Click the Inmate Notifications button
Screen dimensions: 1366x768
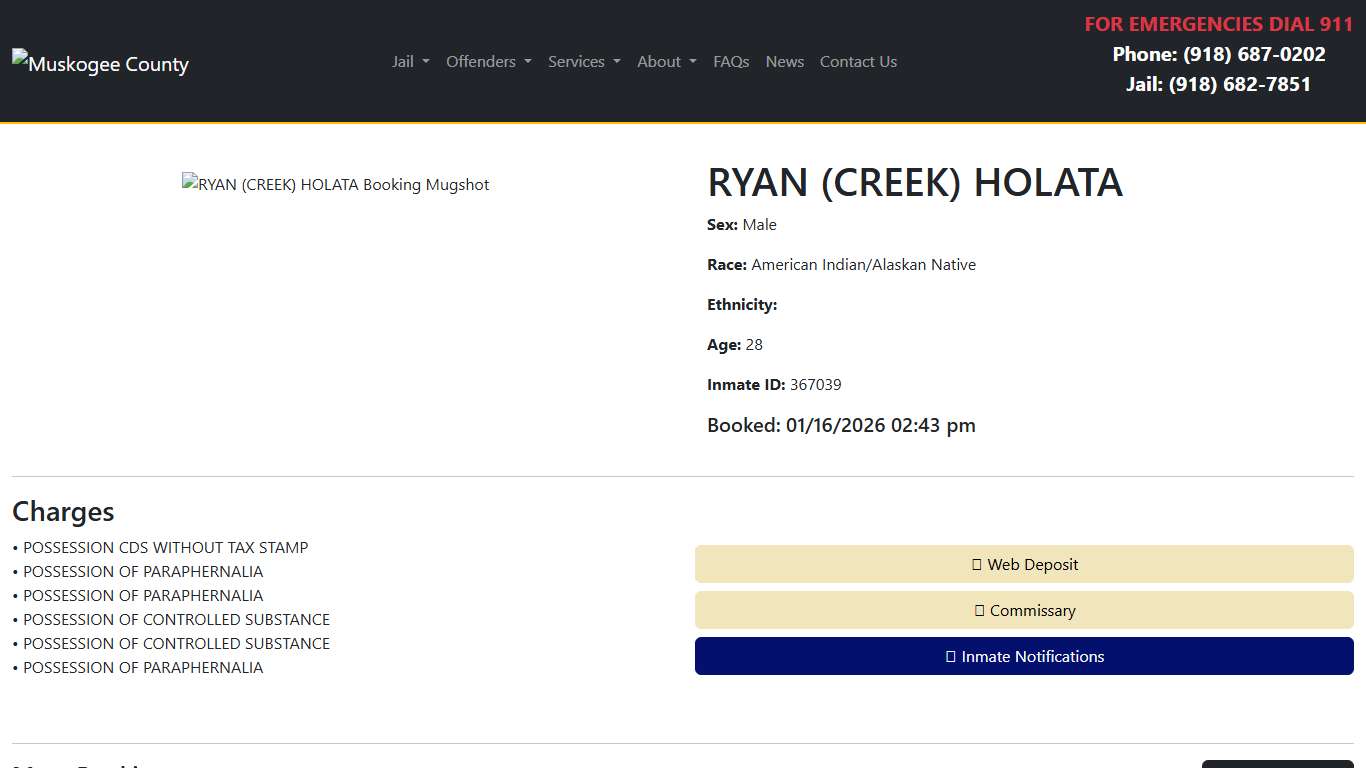tap(1024, 656)
